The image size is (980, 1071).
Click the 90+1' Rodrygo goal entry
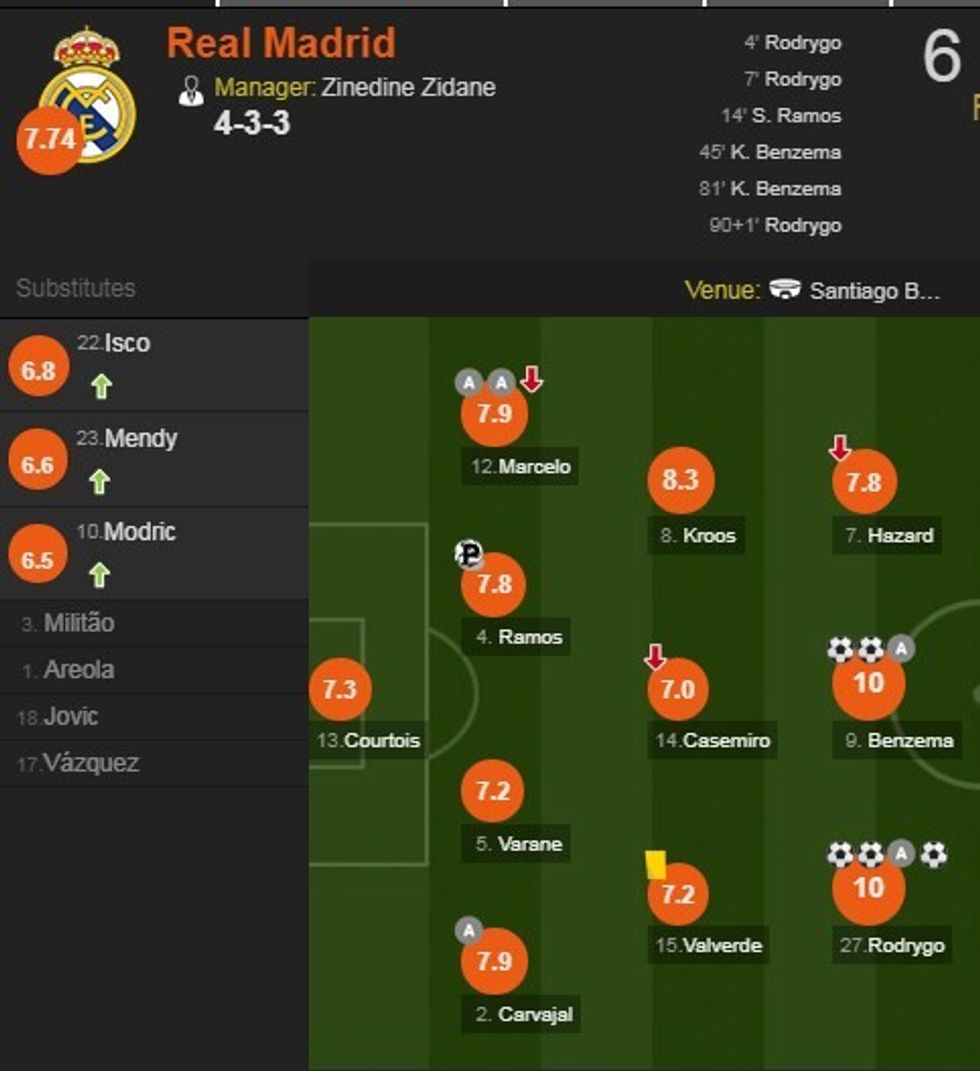pos(776,225)
